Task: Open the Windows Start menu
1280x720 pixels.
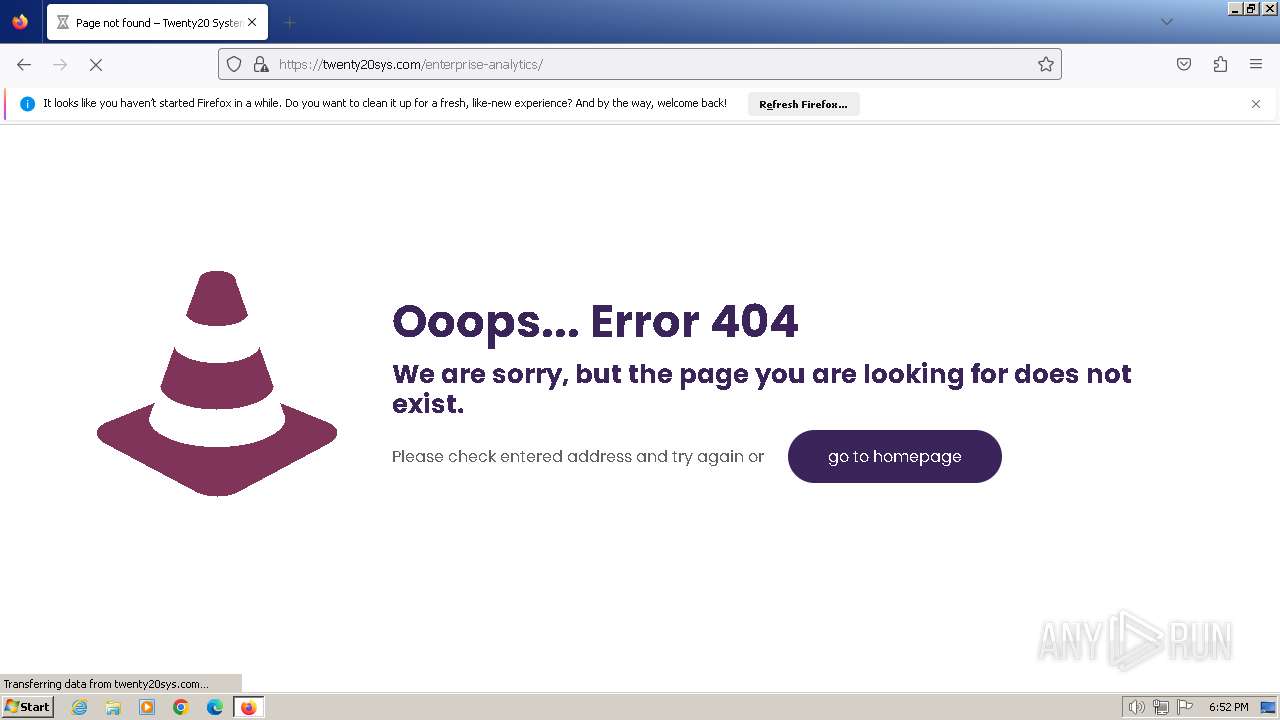Action: [28, 707]
